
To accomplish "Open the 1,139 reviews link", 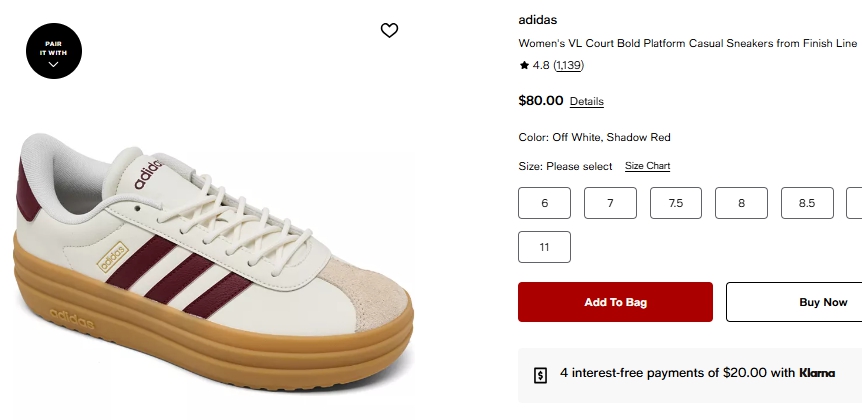I will pyautogui.click(x=569, y=66).
